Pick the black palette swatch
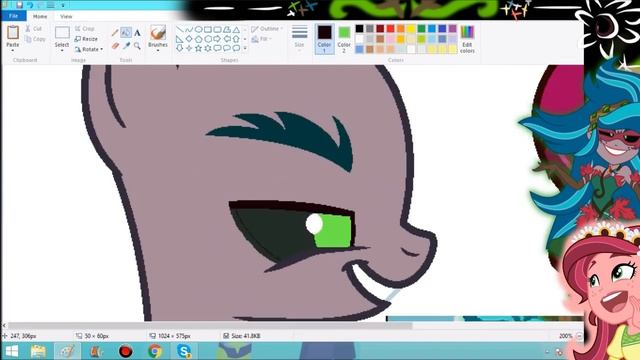Image resolution: width=640 pixels, height=360 pixels. click(x=359, y=29)
